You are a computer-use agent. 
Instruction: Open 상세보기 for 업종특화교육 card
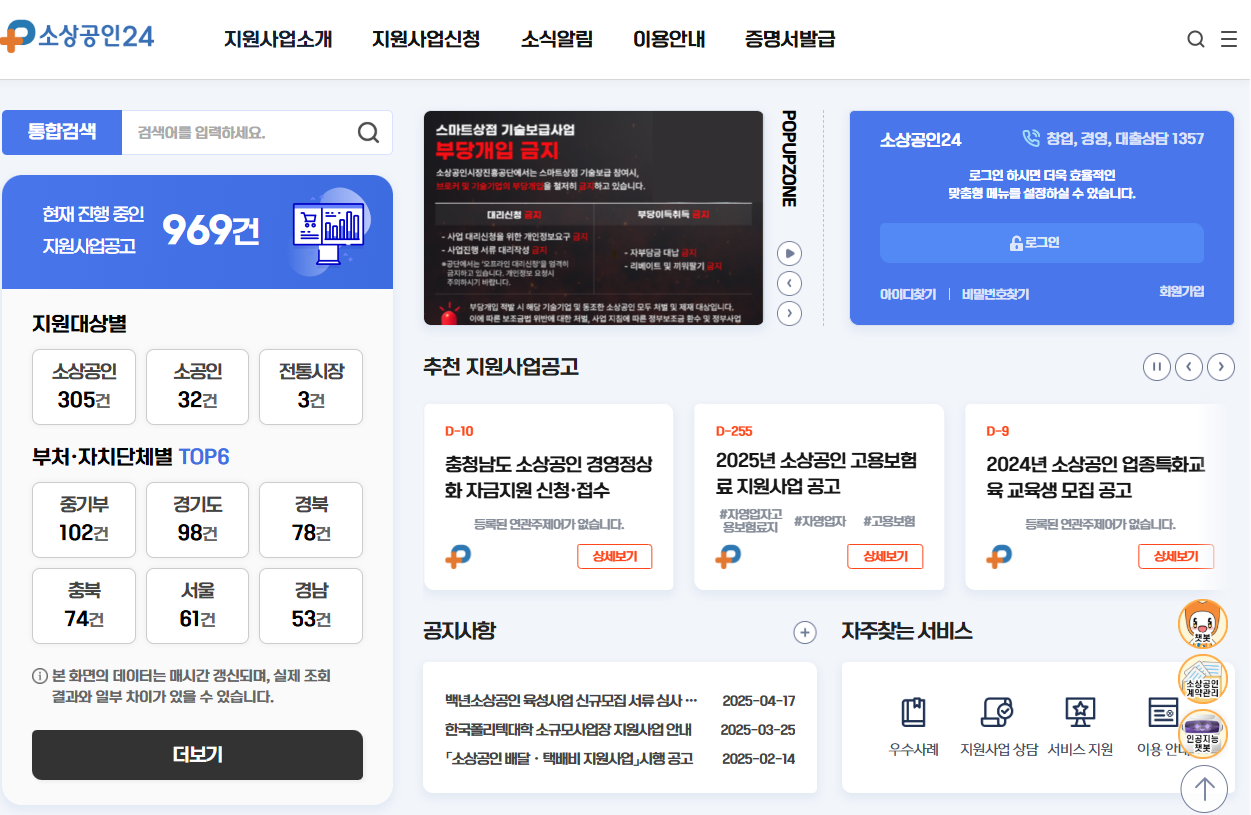click(x=1176, y=557)
